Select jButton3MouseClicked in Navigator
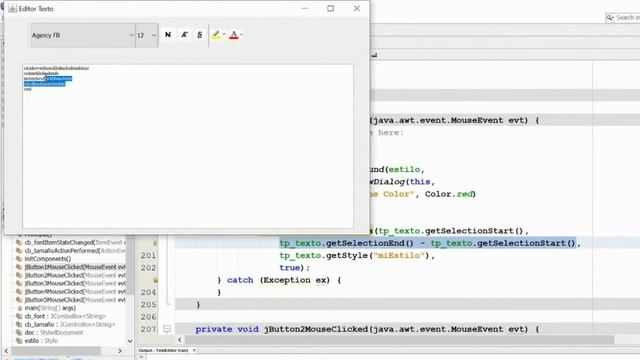 [x=75, y=283]
